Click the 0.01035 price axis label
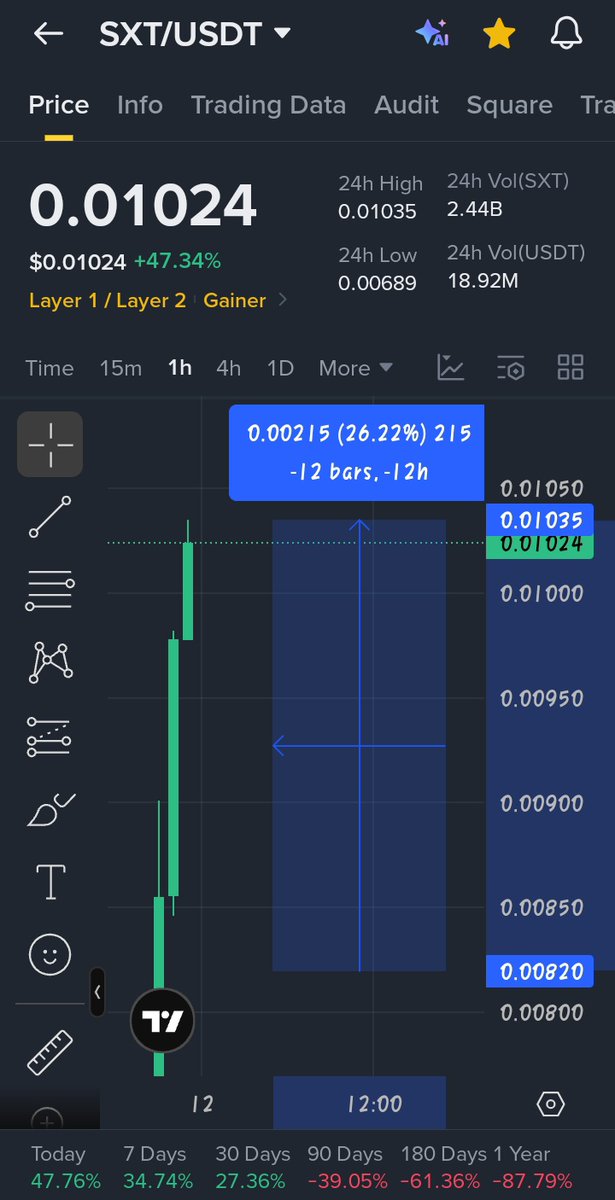This screenshot has width=615, height=1200. click(x=540, y=520)
